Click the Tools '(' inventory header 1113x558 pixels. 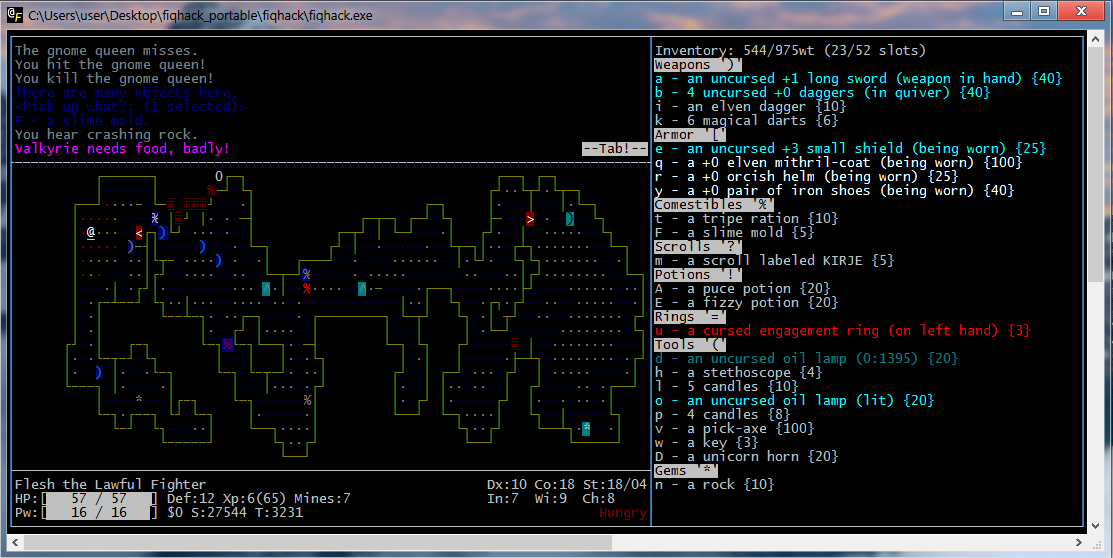point(690,344)
